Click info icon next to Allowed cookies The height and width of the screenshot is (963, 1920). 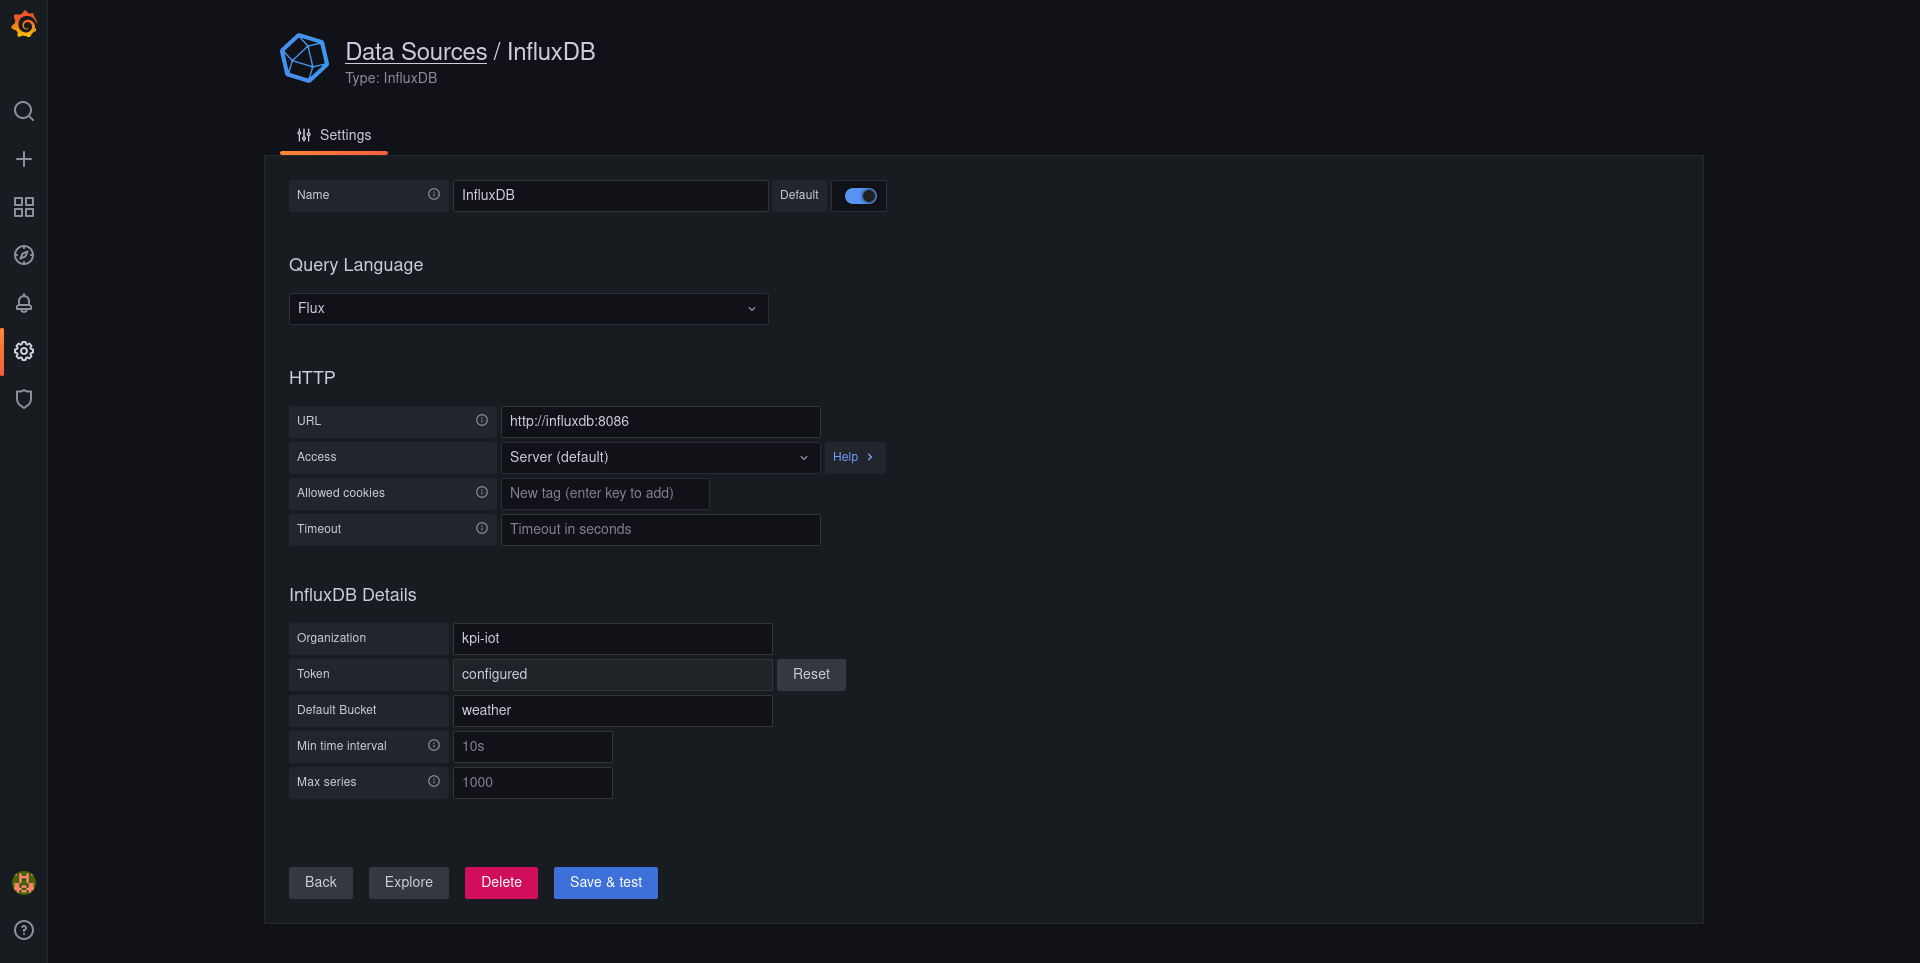click(x=482, y=493)
